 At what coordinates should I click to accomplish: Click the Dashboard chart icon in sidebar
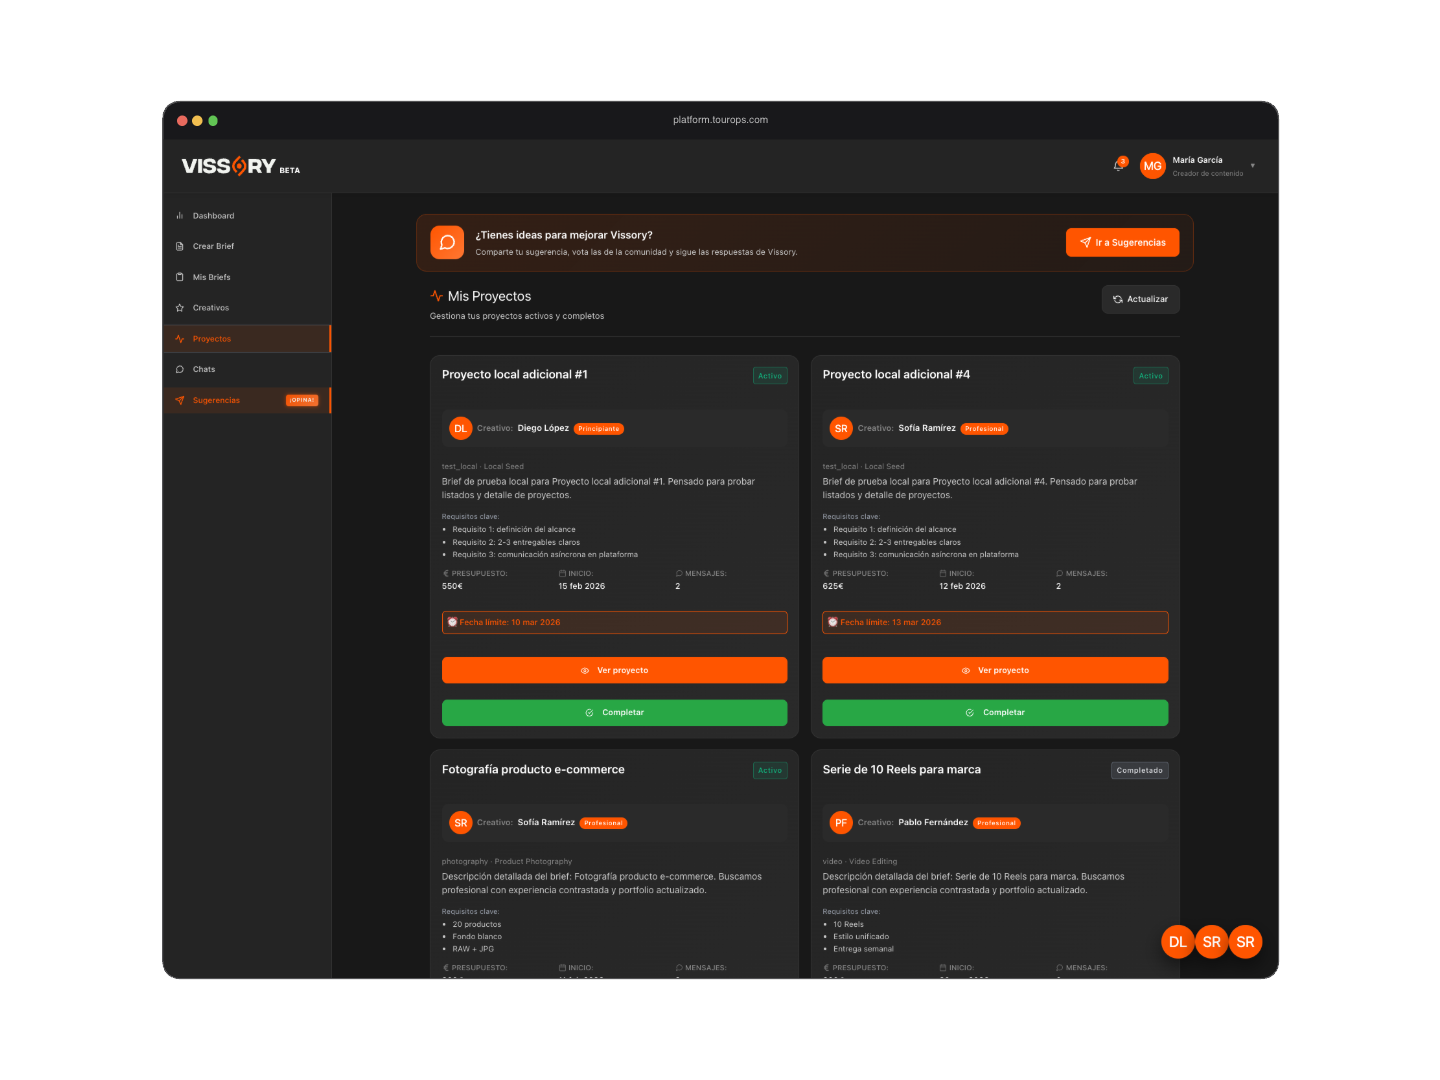180,216
